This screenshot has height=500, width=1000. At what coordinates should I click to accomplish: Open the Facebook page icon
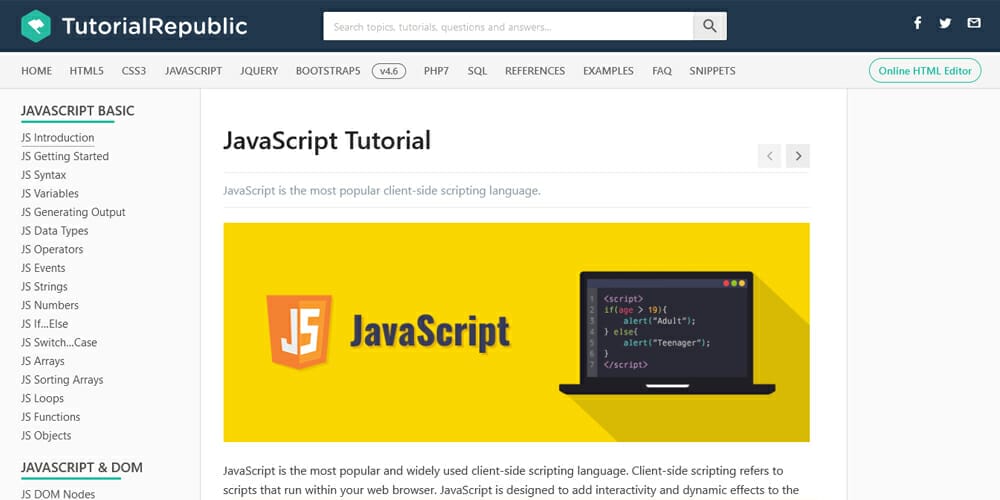pyautogui.click(x=918, y=23)
